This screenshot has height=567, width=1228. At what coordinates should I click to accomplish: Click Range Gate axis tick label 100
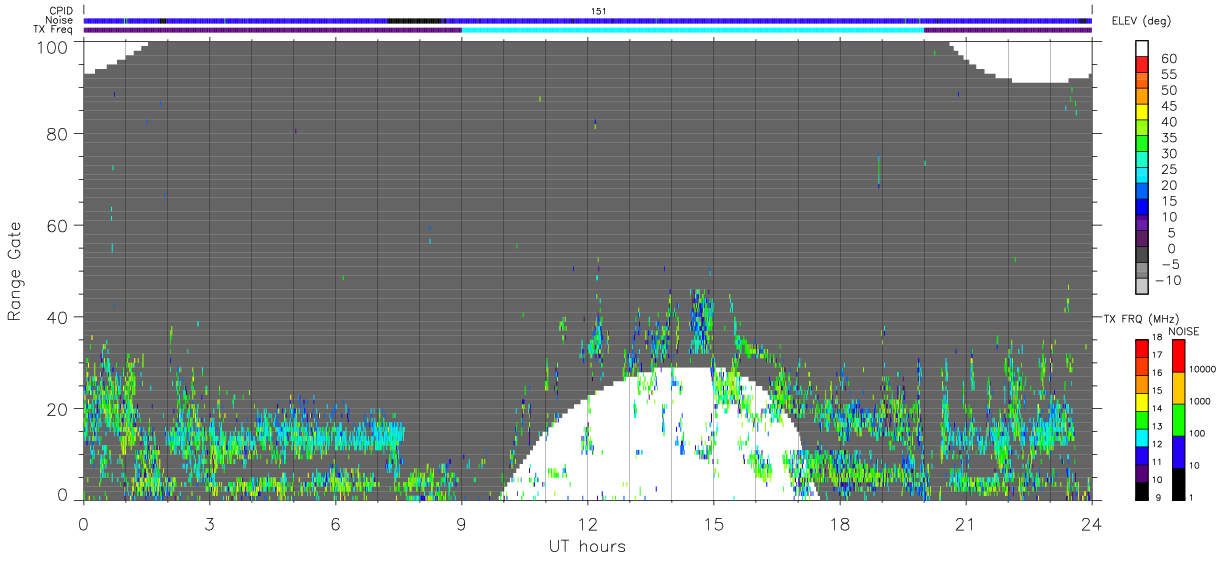(x=52, y=46)
